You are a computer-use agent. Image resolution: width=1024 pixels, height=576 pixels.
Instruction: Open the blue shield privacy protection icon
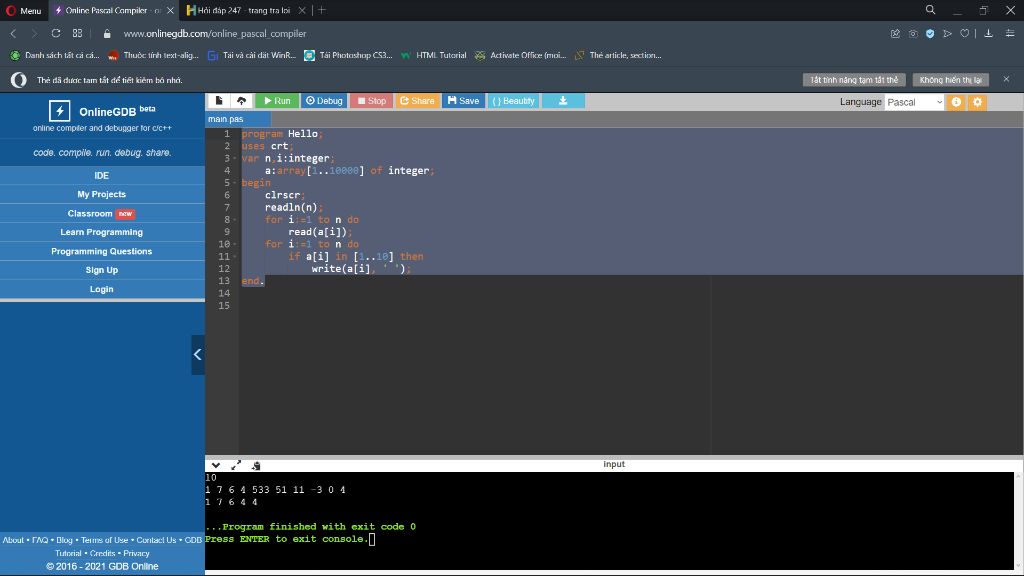(930, 33)
